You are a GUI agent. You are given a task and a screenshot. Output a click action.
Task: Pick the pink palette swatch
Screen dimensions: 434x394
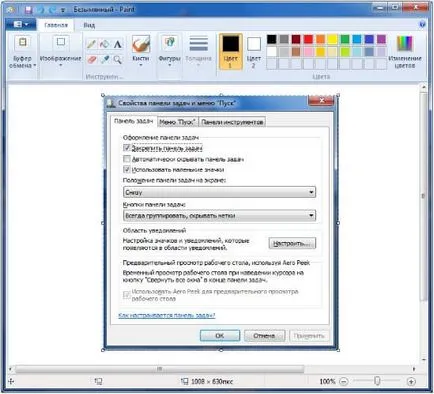click(308, 52)
